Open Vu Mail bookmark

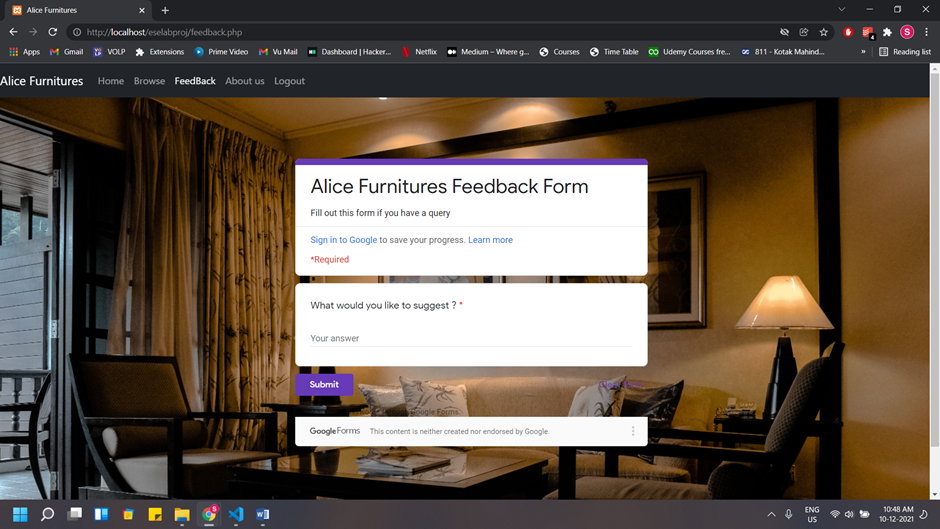278,52
